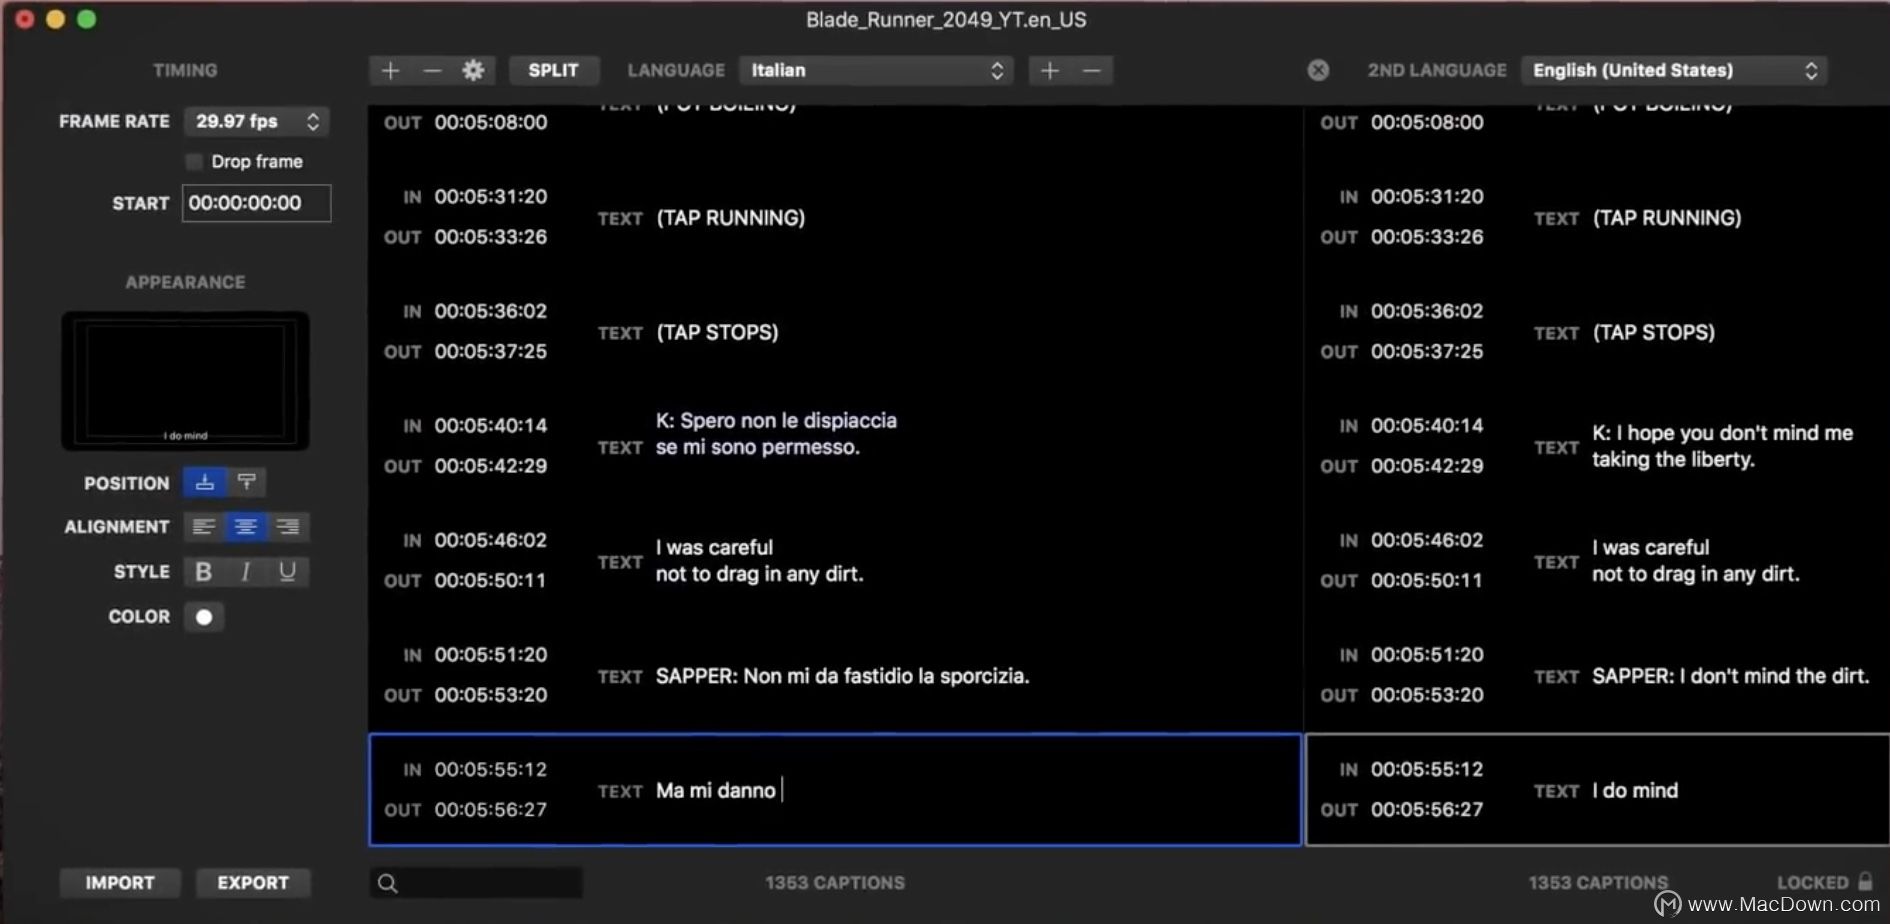Image resolution: width=1890 pixels, height=924 pixels.
Task: Align caption text left
Action: point(204,526)
